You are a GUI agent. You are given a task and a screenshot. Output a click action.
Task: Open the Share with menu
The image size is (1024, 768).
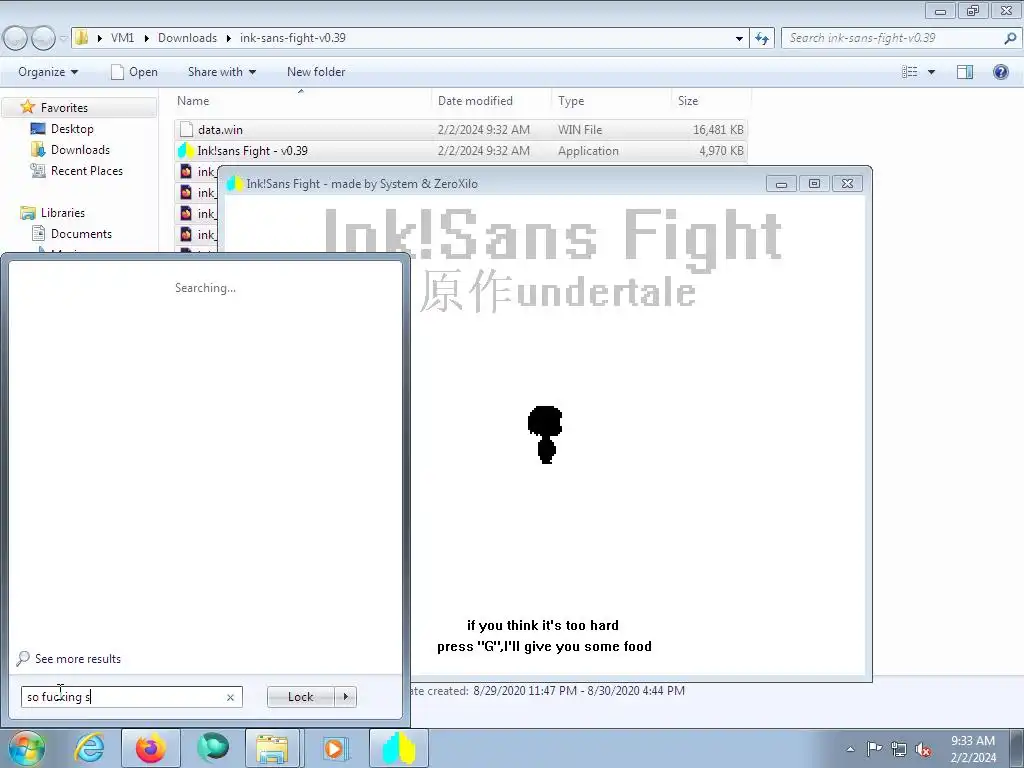coord(222,72)
